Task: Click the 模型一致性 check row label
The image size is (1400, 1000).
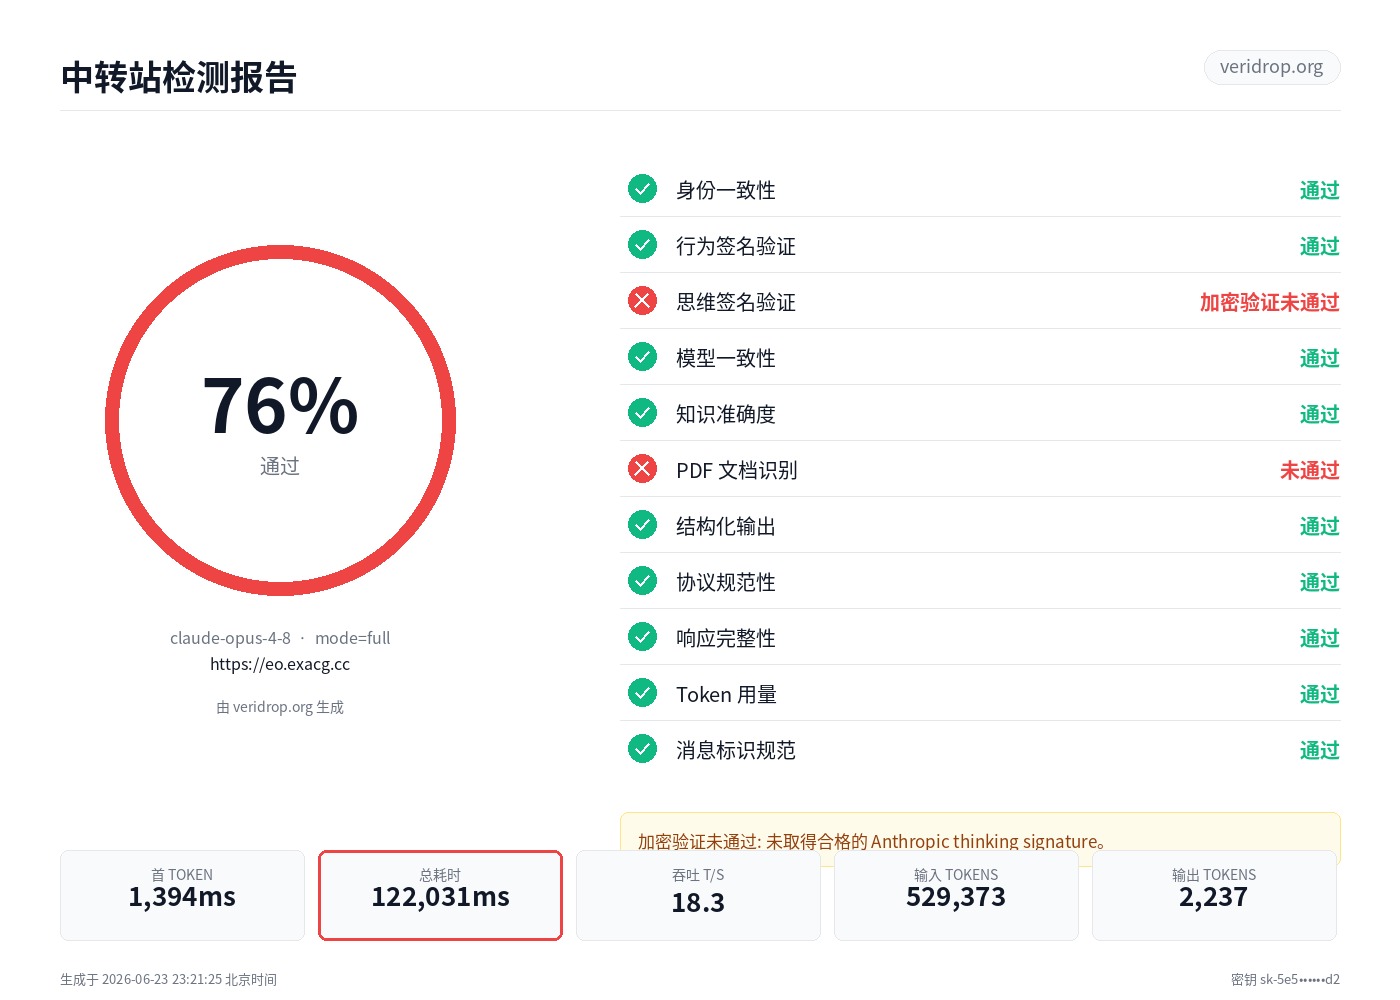Action: coord(726,358)
